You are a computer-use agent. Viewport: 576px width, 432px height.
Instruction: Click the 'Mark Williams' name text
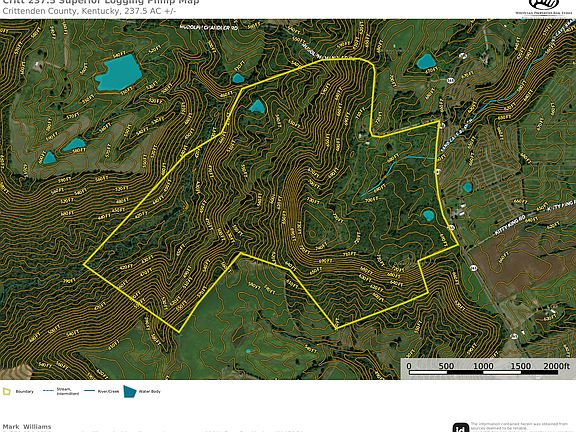26,427
